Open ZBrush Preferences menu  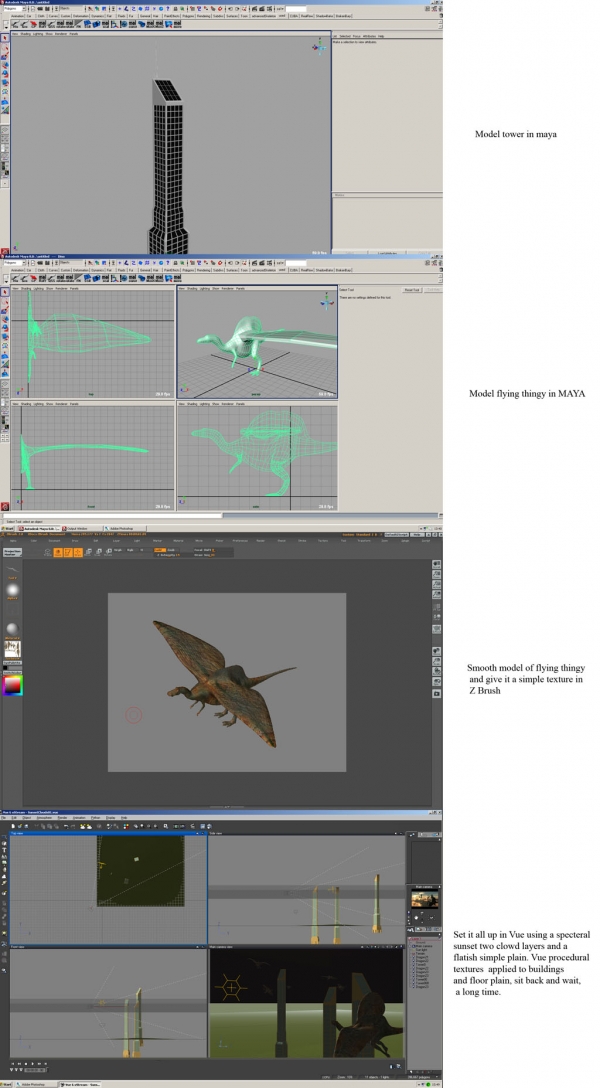point(240,541)
